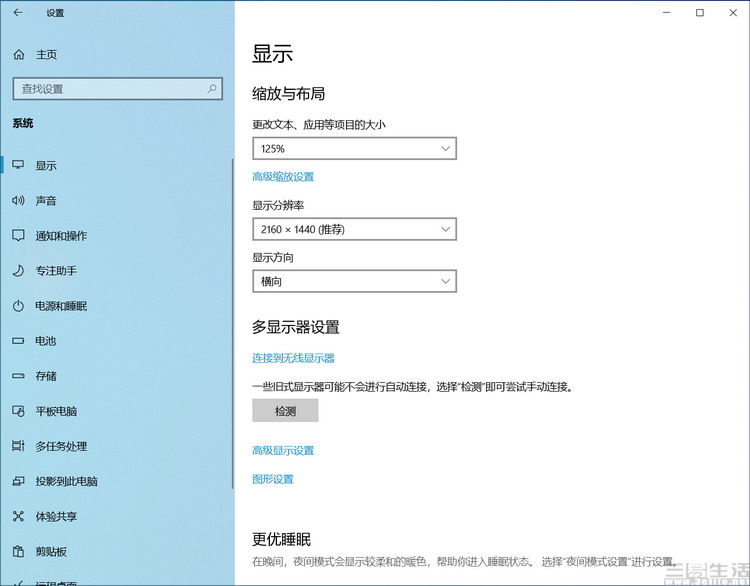
Task: Click the notification icon beside 通知和操作
Action: 18,235
